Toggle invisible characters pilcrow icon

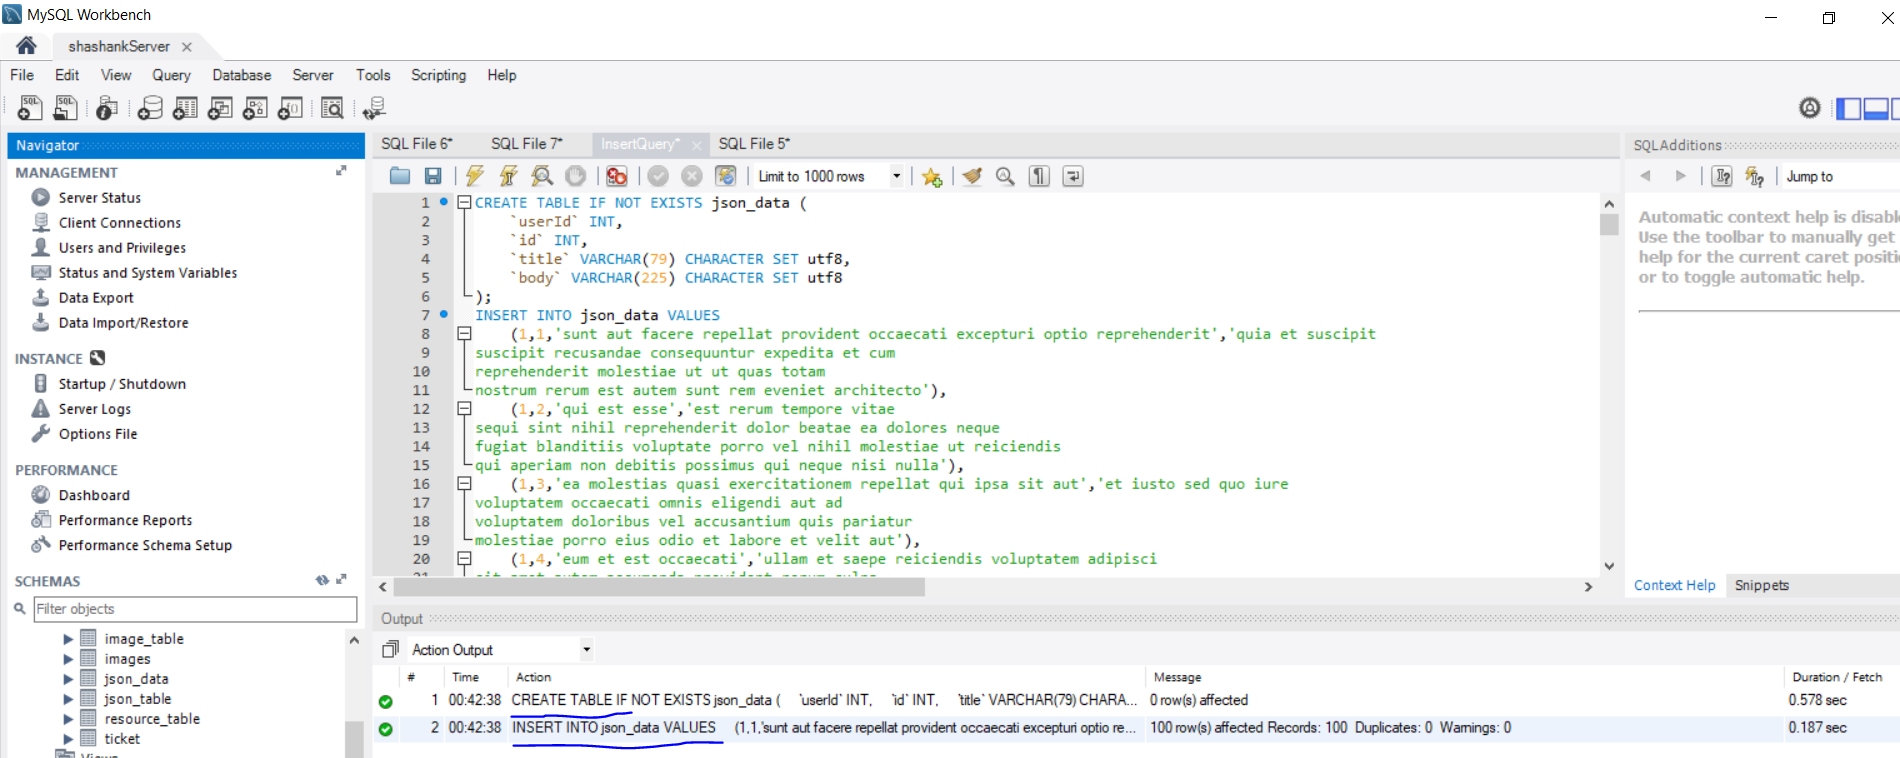coord(1040,176)
